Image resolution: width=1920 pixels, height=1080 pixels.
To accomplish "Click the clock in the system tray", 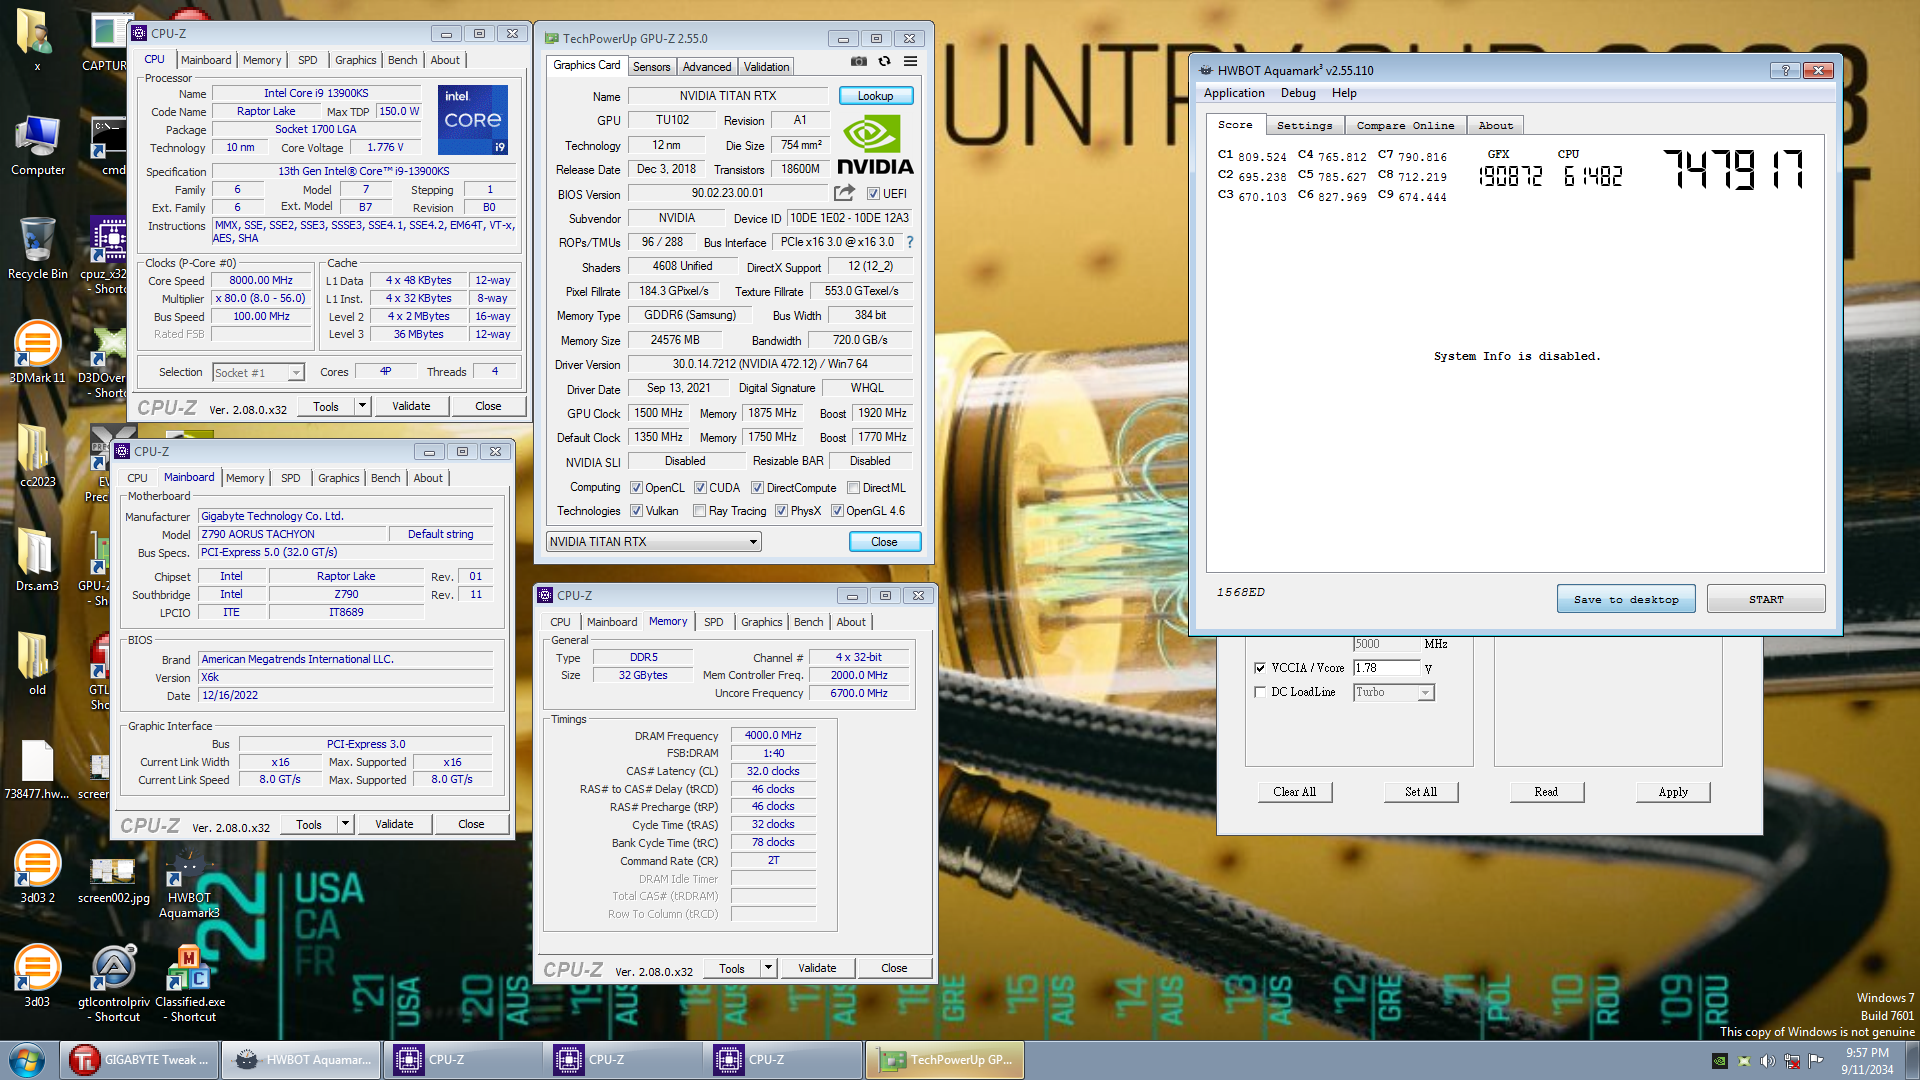I will 1867,1061.
